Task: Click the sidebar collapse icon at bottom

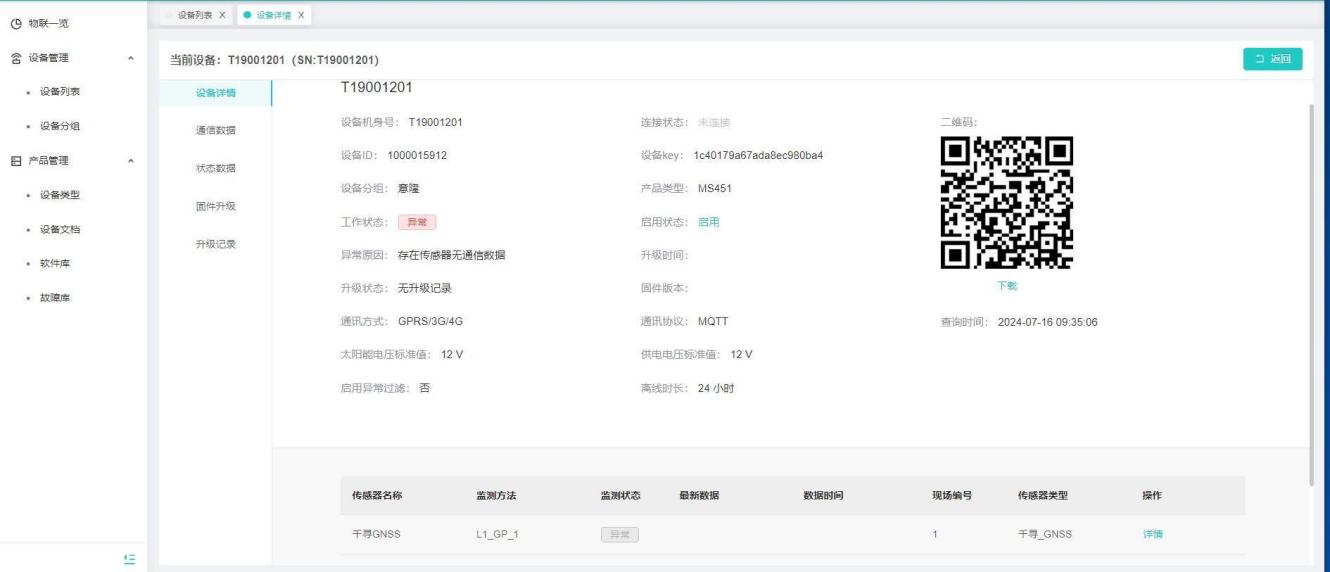Action: tap(129, 558)
